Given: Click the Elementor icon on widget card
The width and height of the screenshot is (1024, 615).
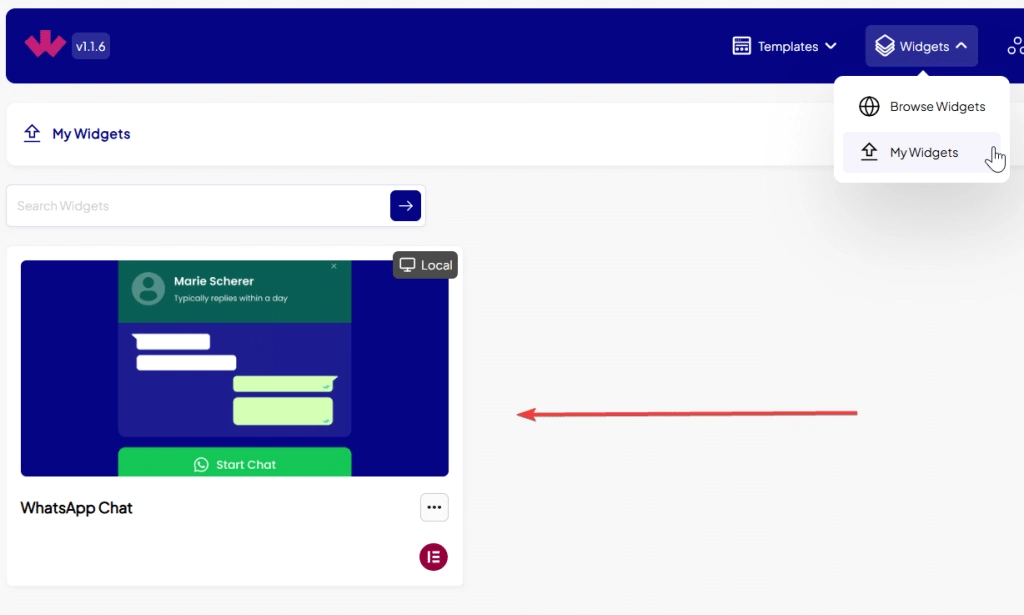Looking at the screenshot, I should coord(434,557).
